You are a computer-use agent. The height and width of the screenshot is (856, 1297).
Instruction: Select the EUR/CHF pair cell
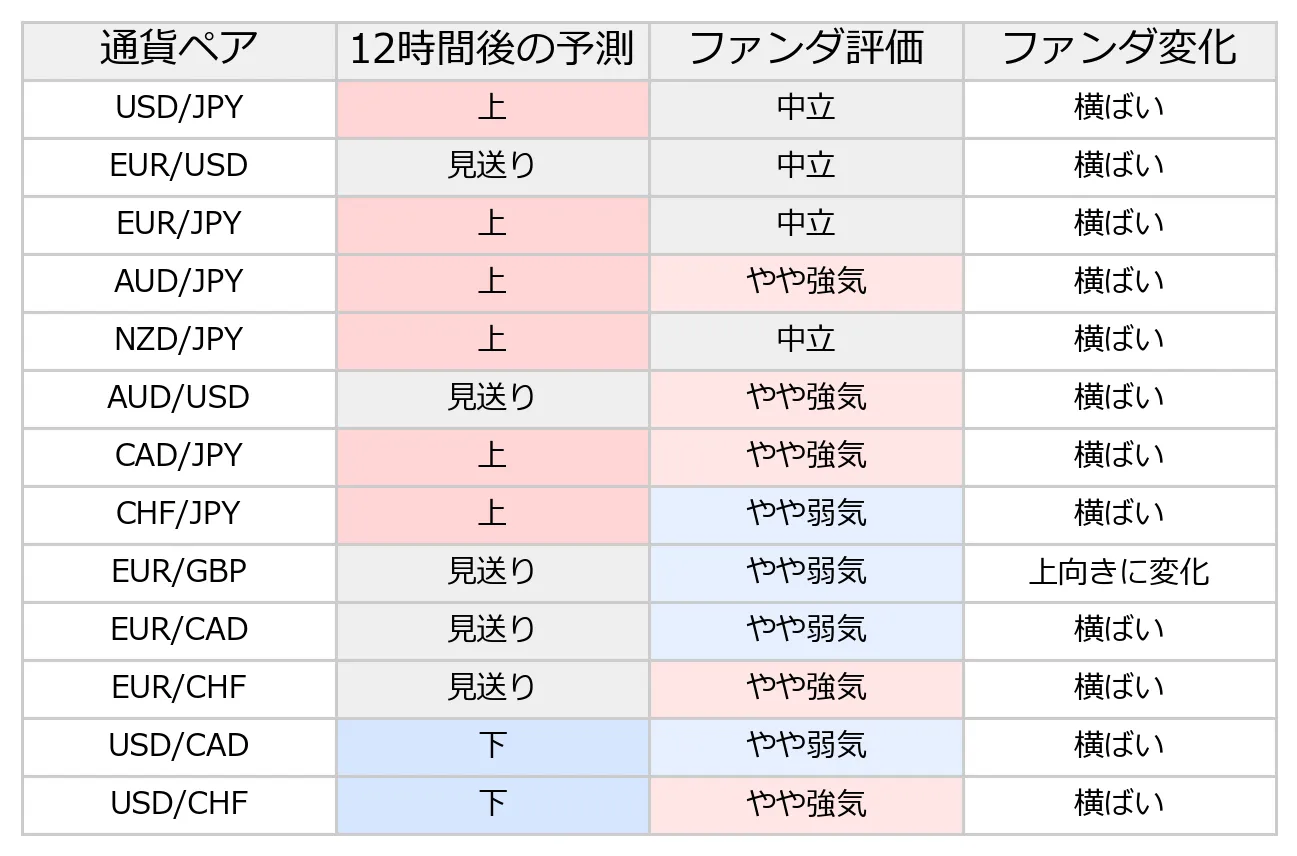click(x=179, y=688)
